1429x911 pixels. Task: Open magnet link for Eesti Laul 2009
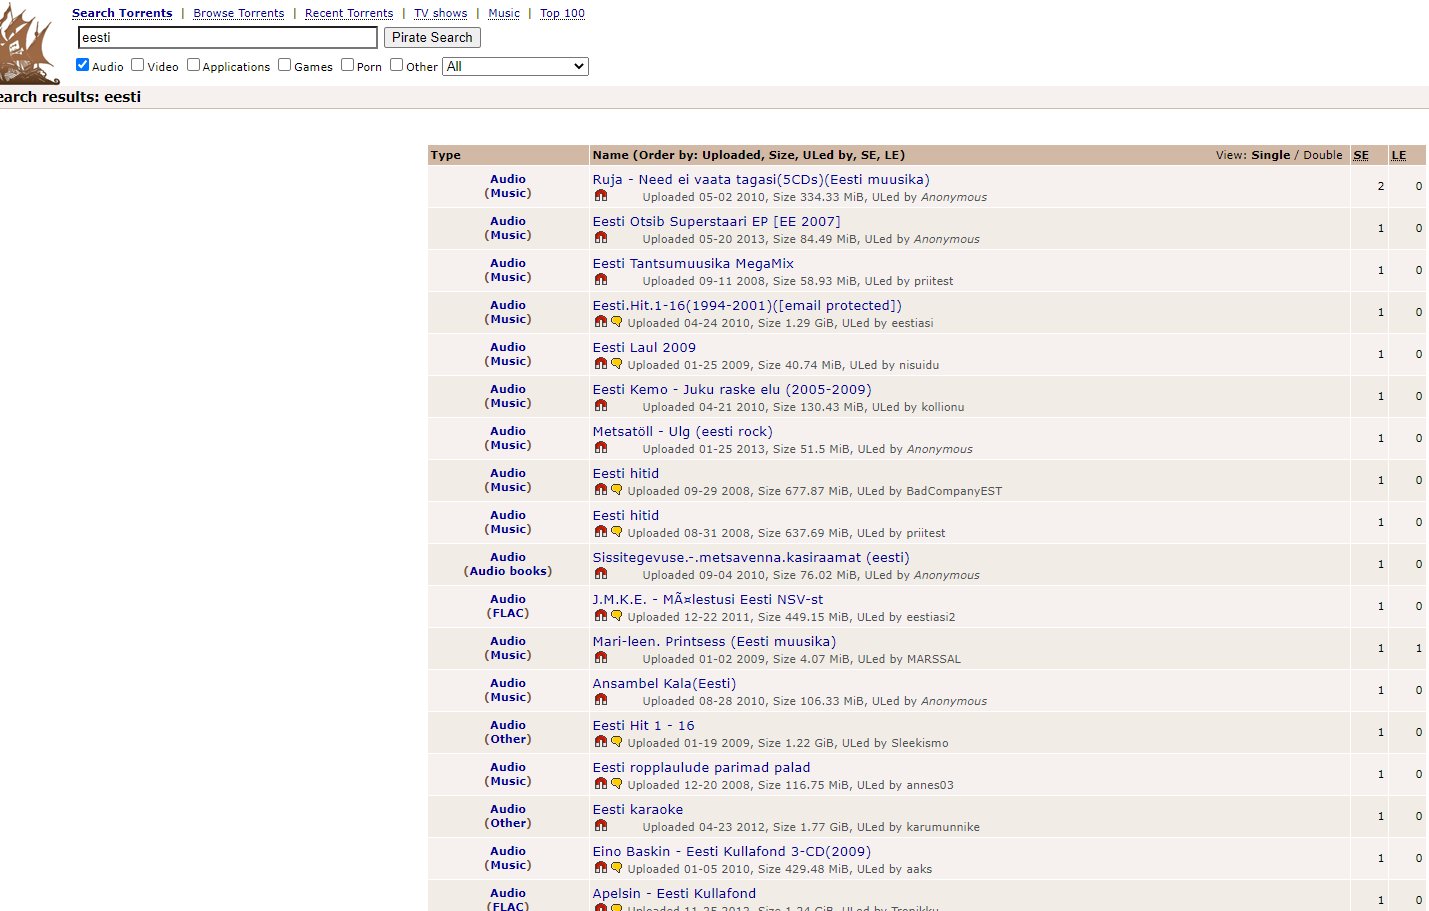click(x=601, y=364)
